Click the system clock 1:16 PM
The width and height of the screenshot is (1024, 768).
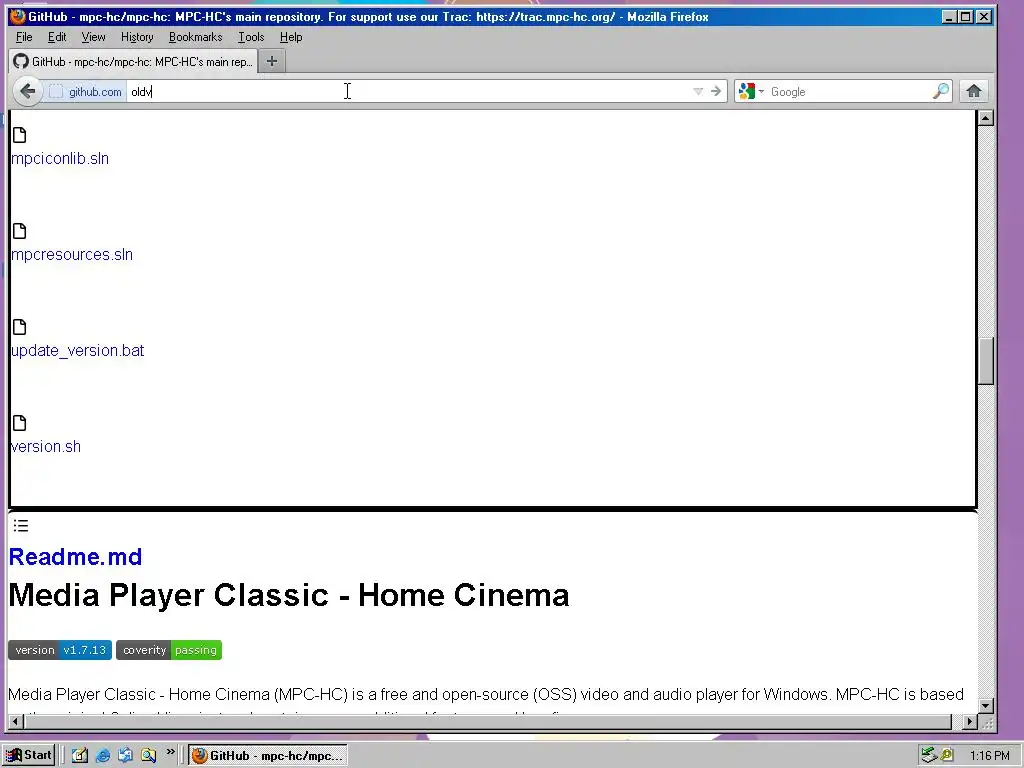point(989,756)
